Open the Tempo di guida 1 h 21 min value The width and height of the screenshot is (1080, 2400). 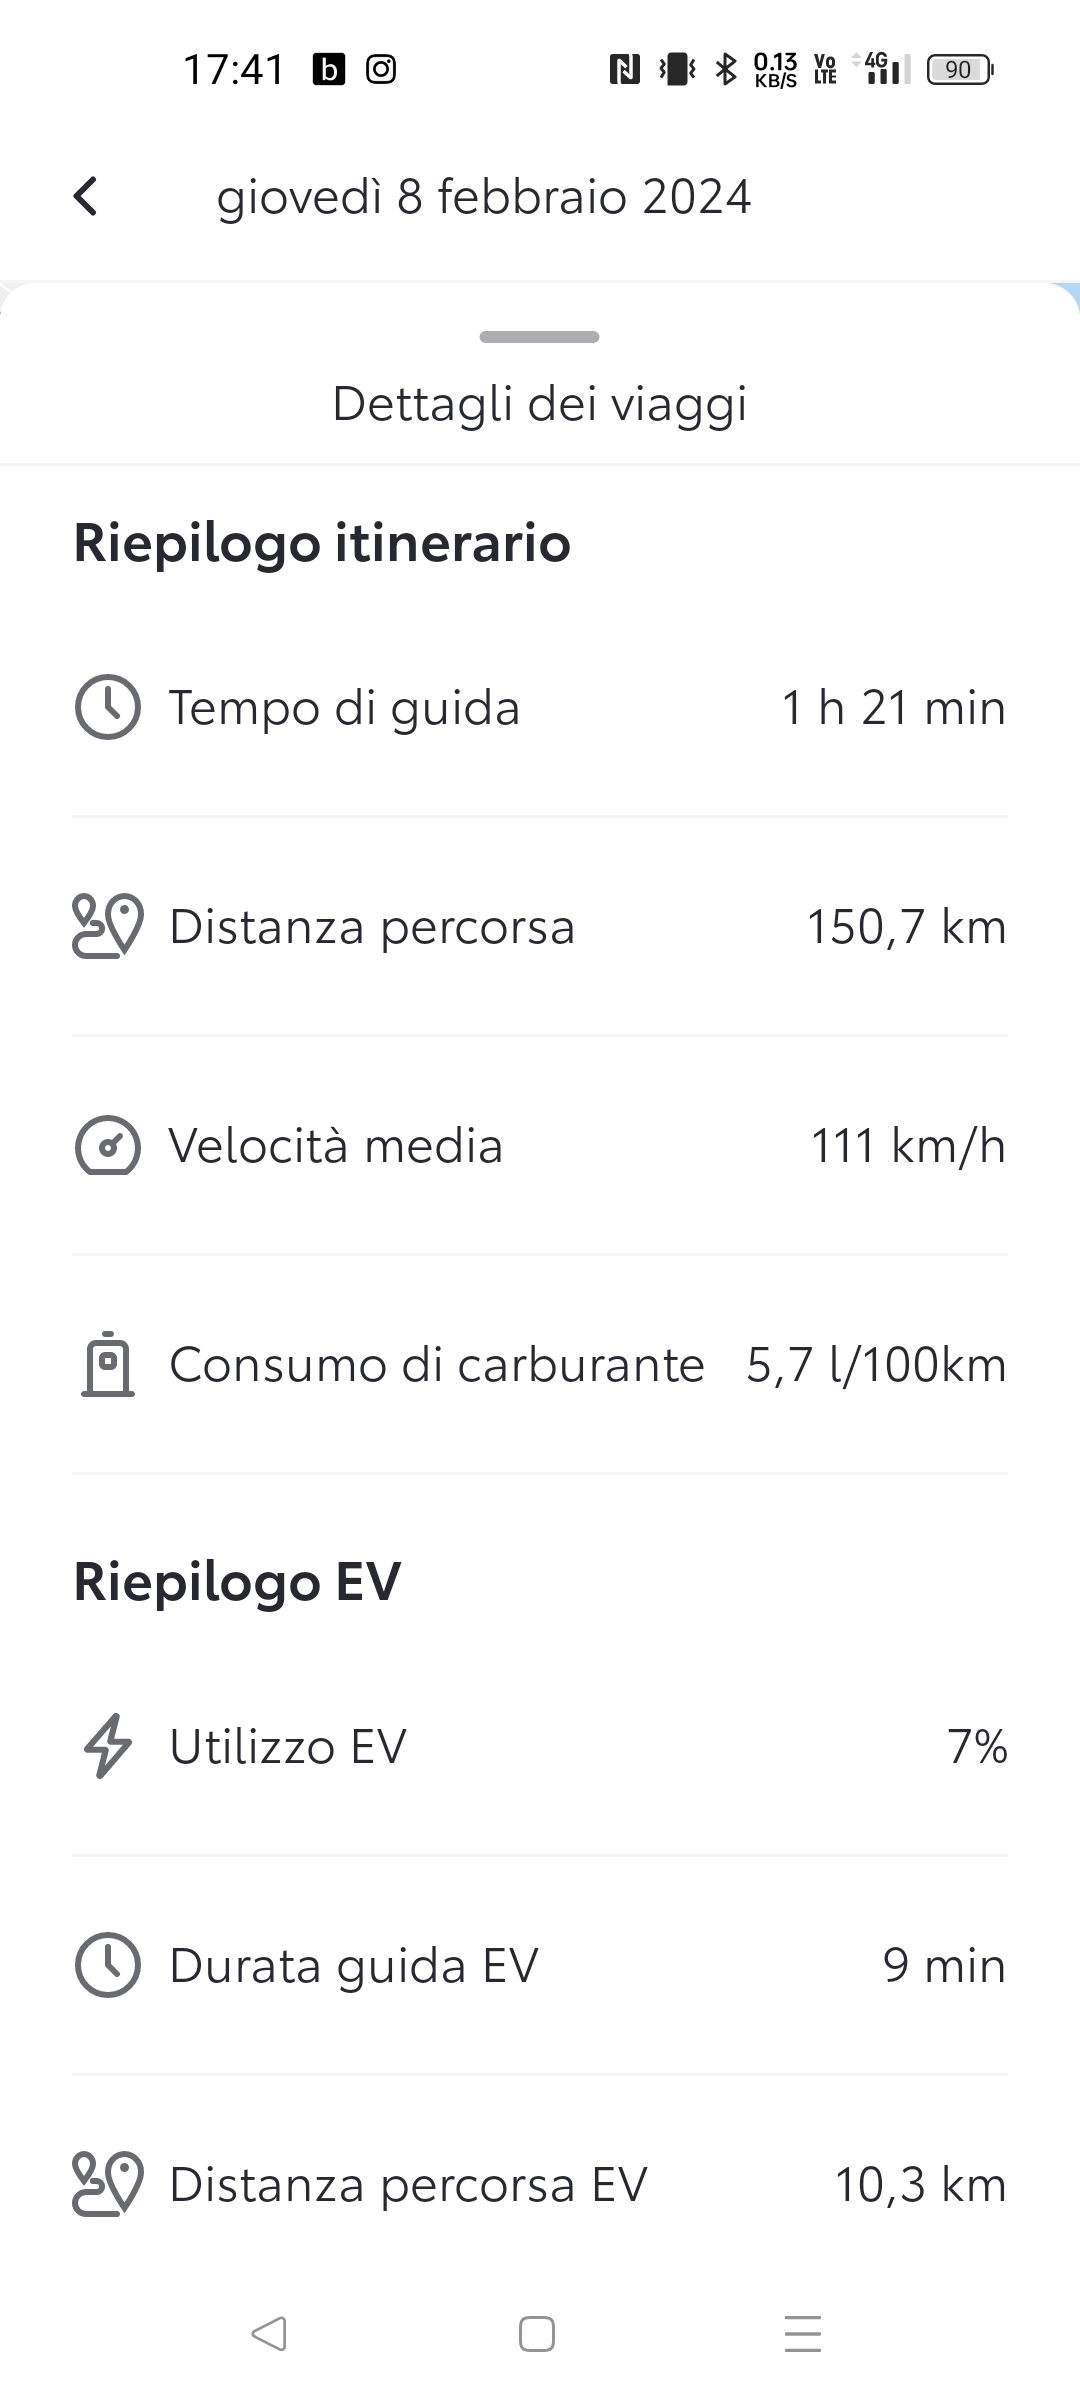point(893,708)
